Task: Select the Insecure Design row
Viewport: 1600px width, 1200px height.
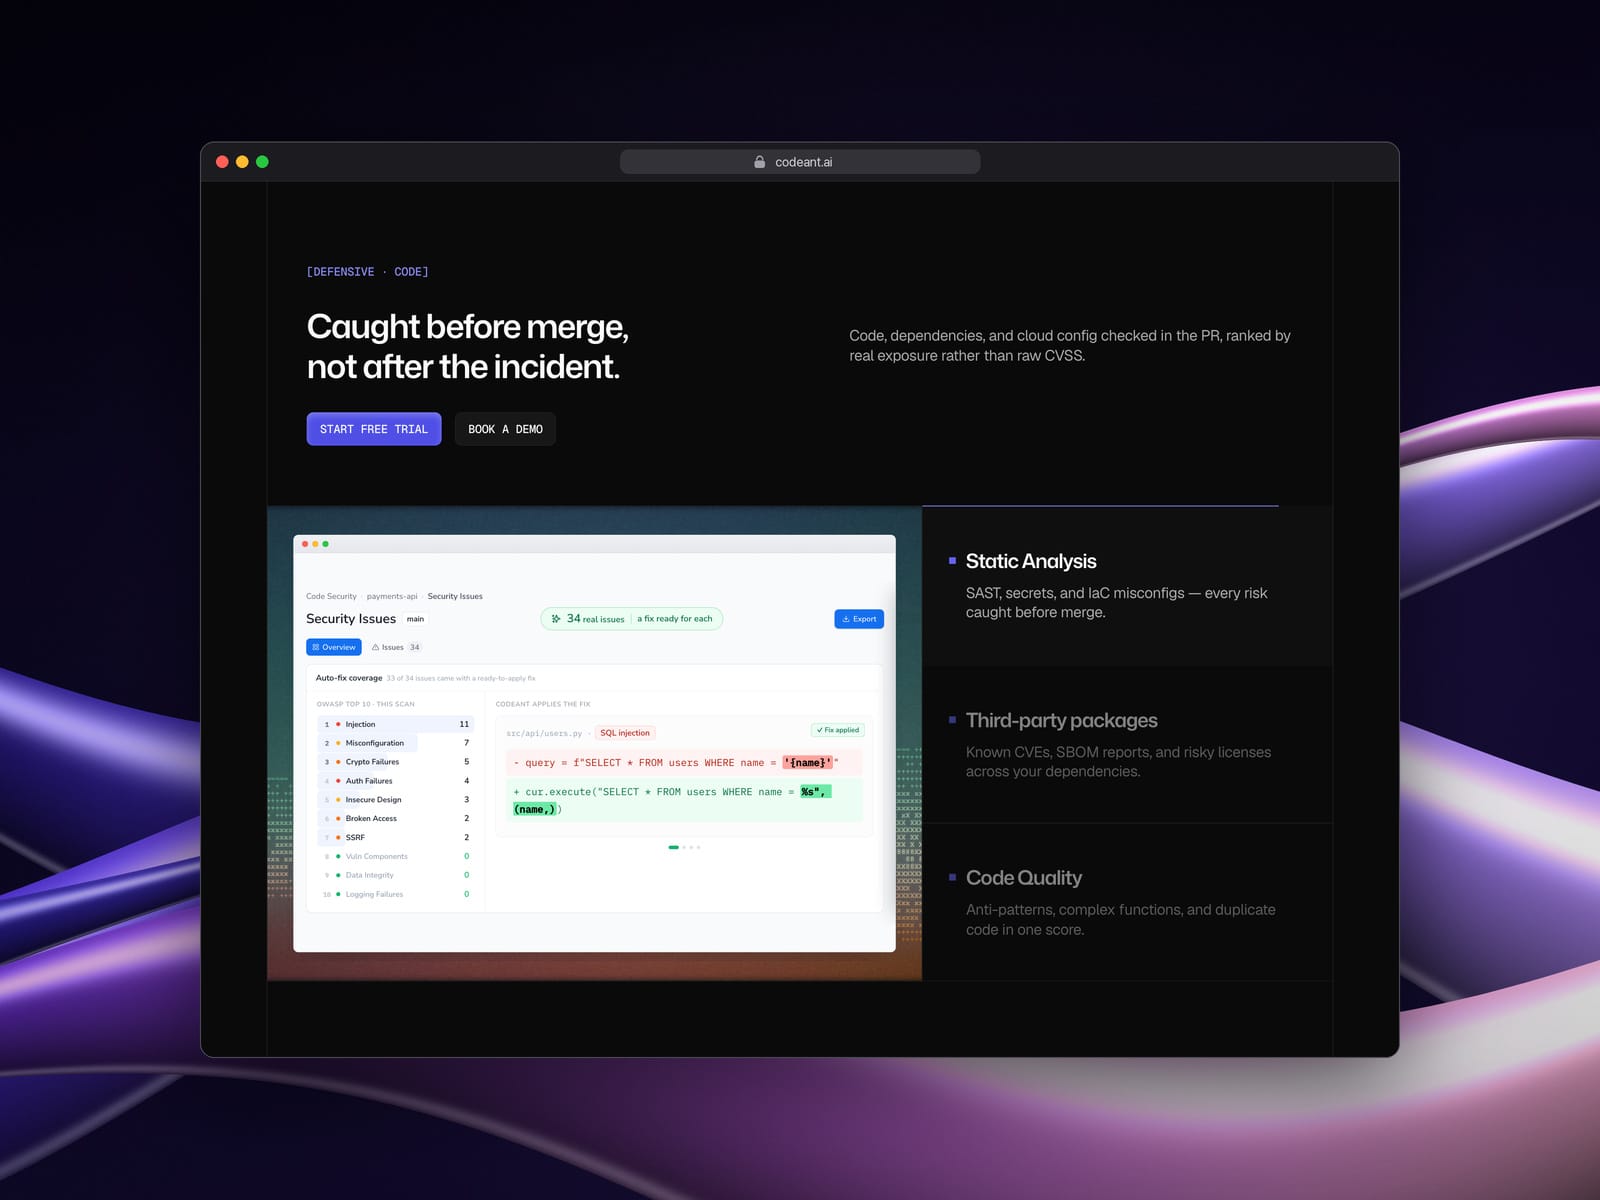Action: [x=396, y=800]
